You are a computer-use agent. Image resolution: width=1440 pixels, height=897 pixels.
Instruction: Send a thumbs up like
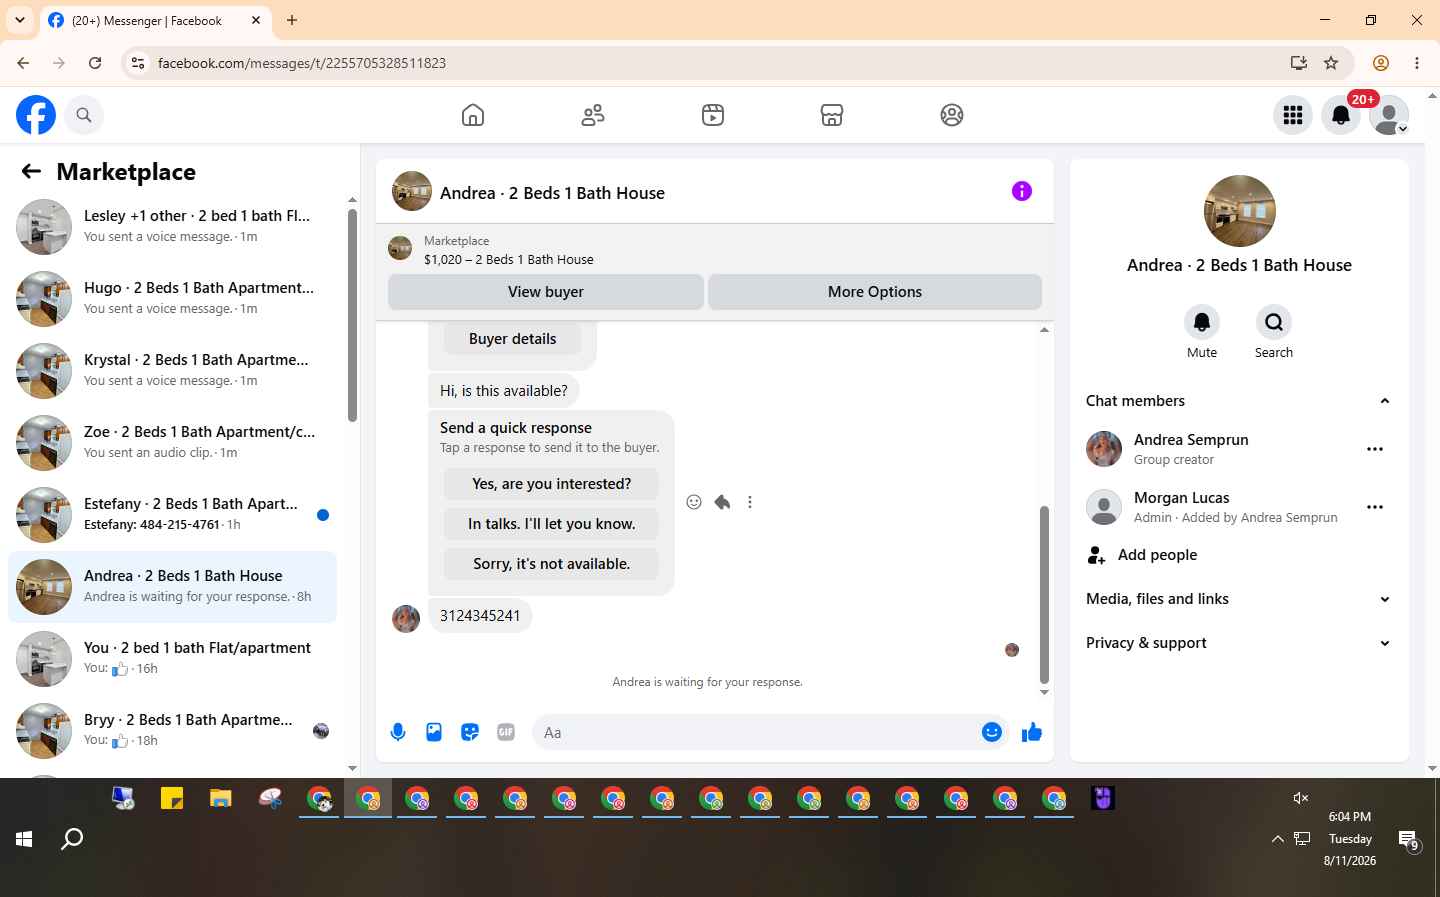1032,732
